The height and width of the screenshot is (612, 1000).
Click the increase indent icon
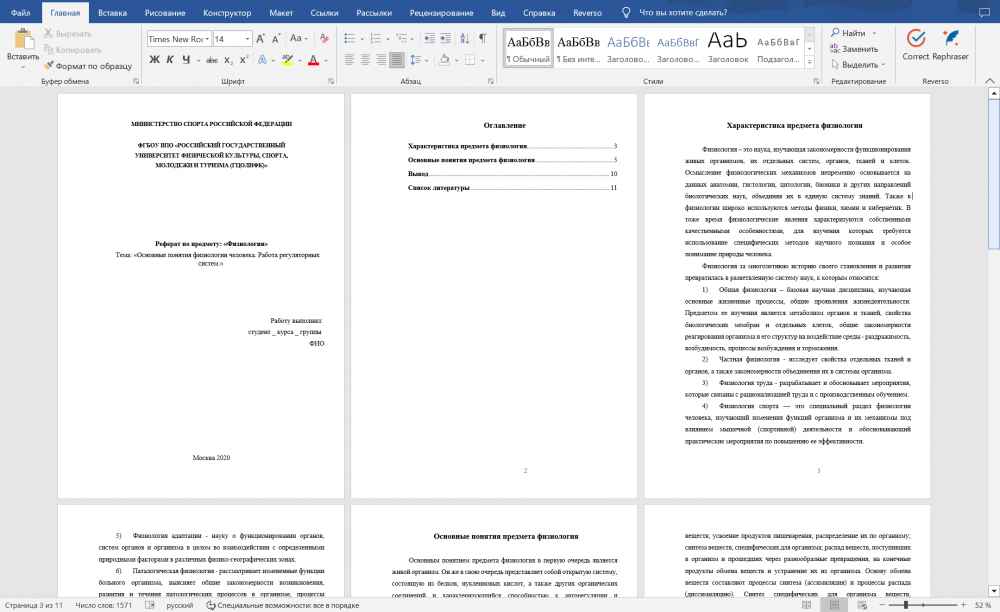point(445,39)
